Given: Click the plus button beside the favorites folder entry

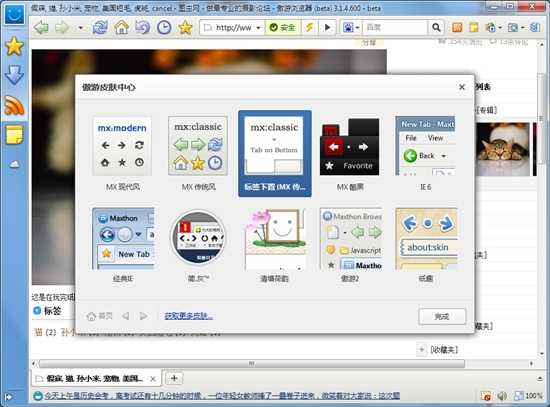Looking at the screenshot, I should click(422, 349).
